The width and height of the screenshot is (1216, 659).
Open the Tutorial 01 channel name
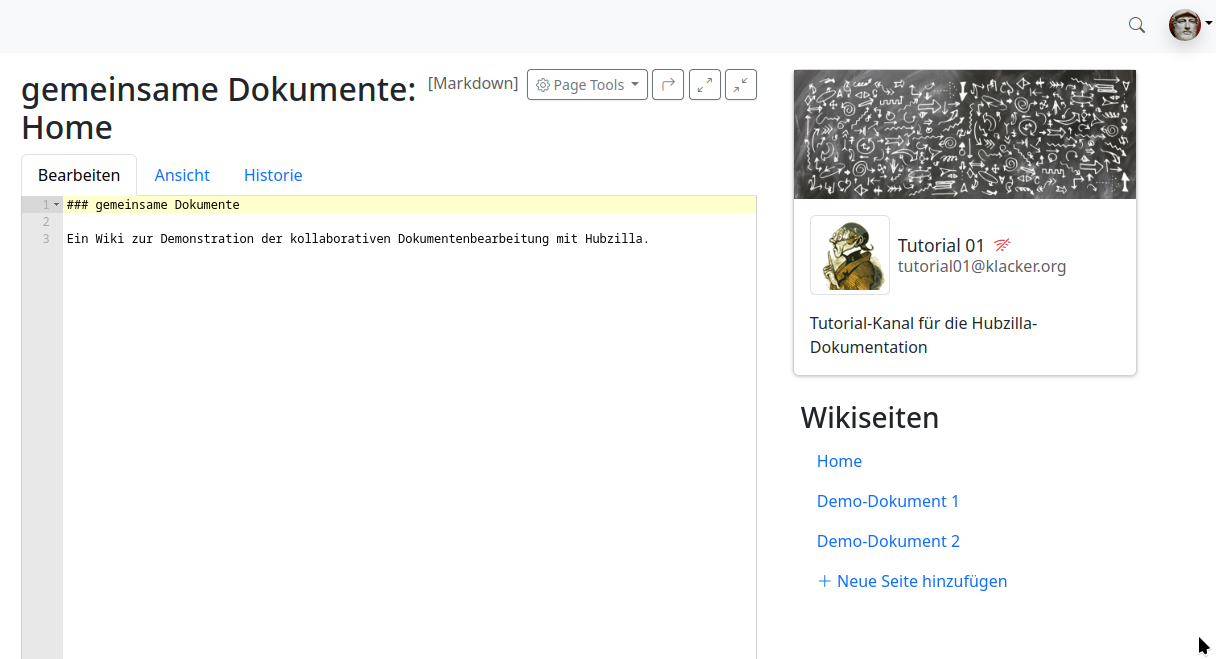tap(941, 245)
